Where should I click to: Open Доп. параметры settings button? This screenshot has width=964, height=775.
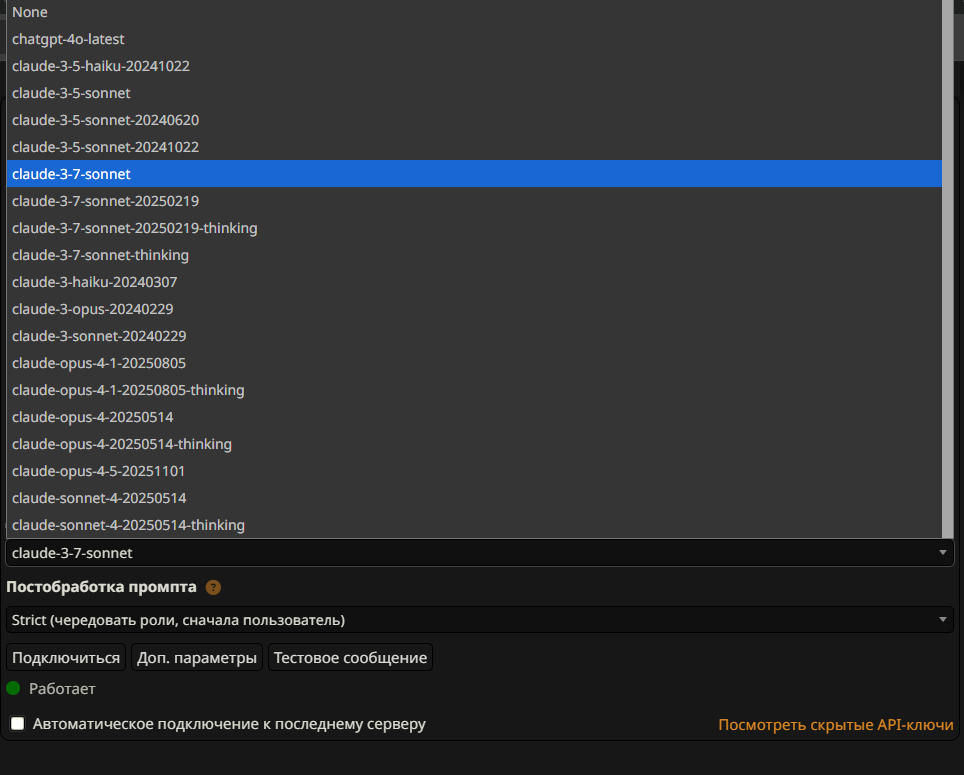197,657
